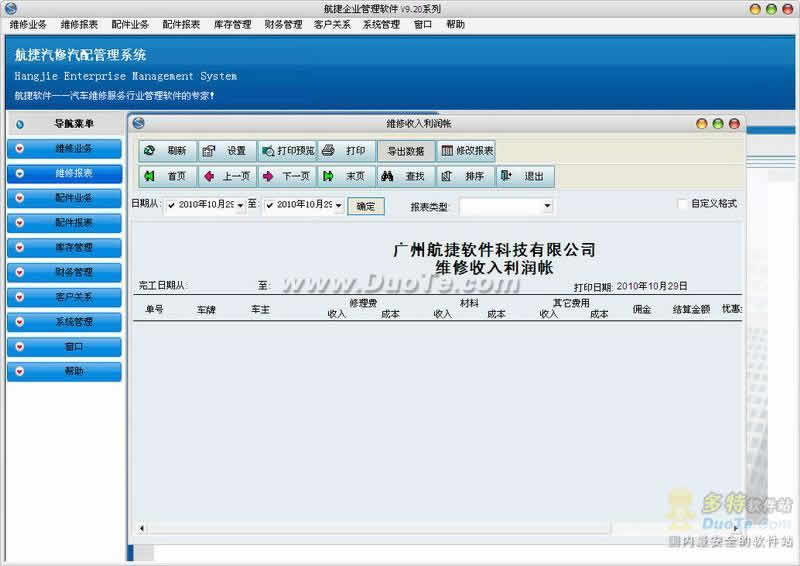Expand 配件业务 sidebar arrow icon

point(19,198)
